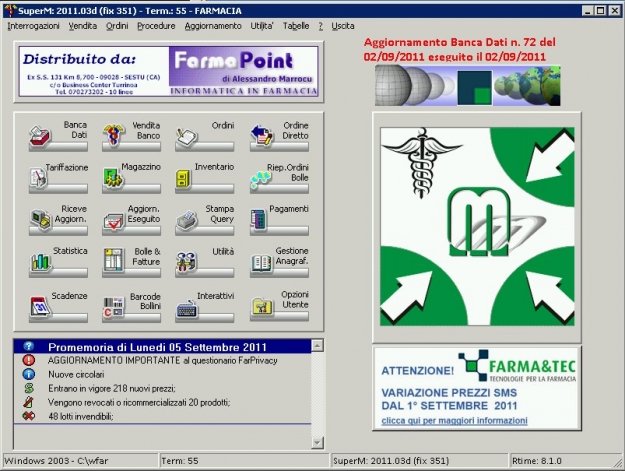The image size is (625, 471).
Task: Click 'Aggiornamento Banca Dati n. 72' red notice
Action: tap(460, 49)
